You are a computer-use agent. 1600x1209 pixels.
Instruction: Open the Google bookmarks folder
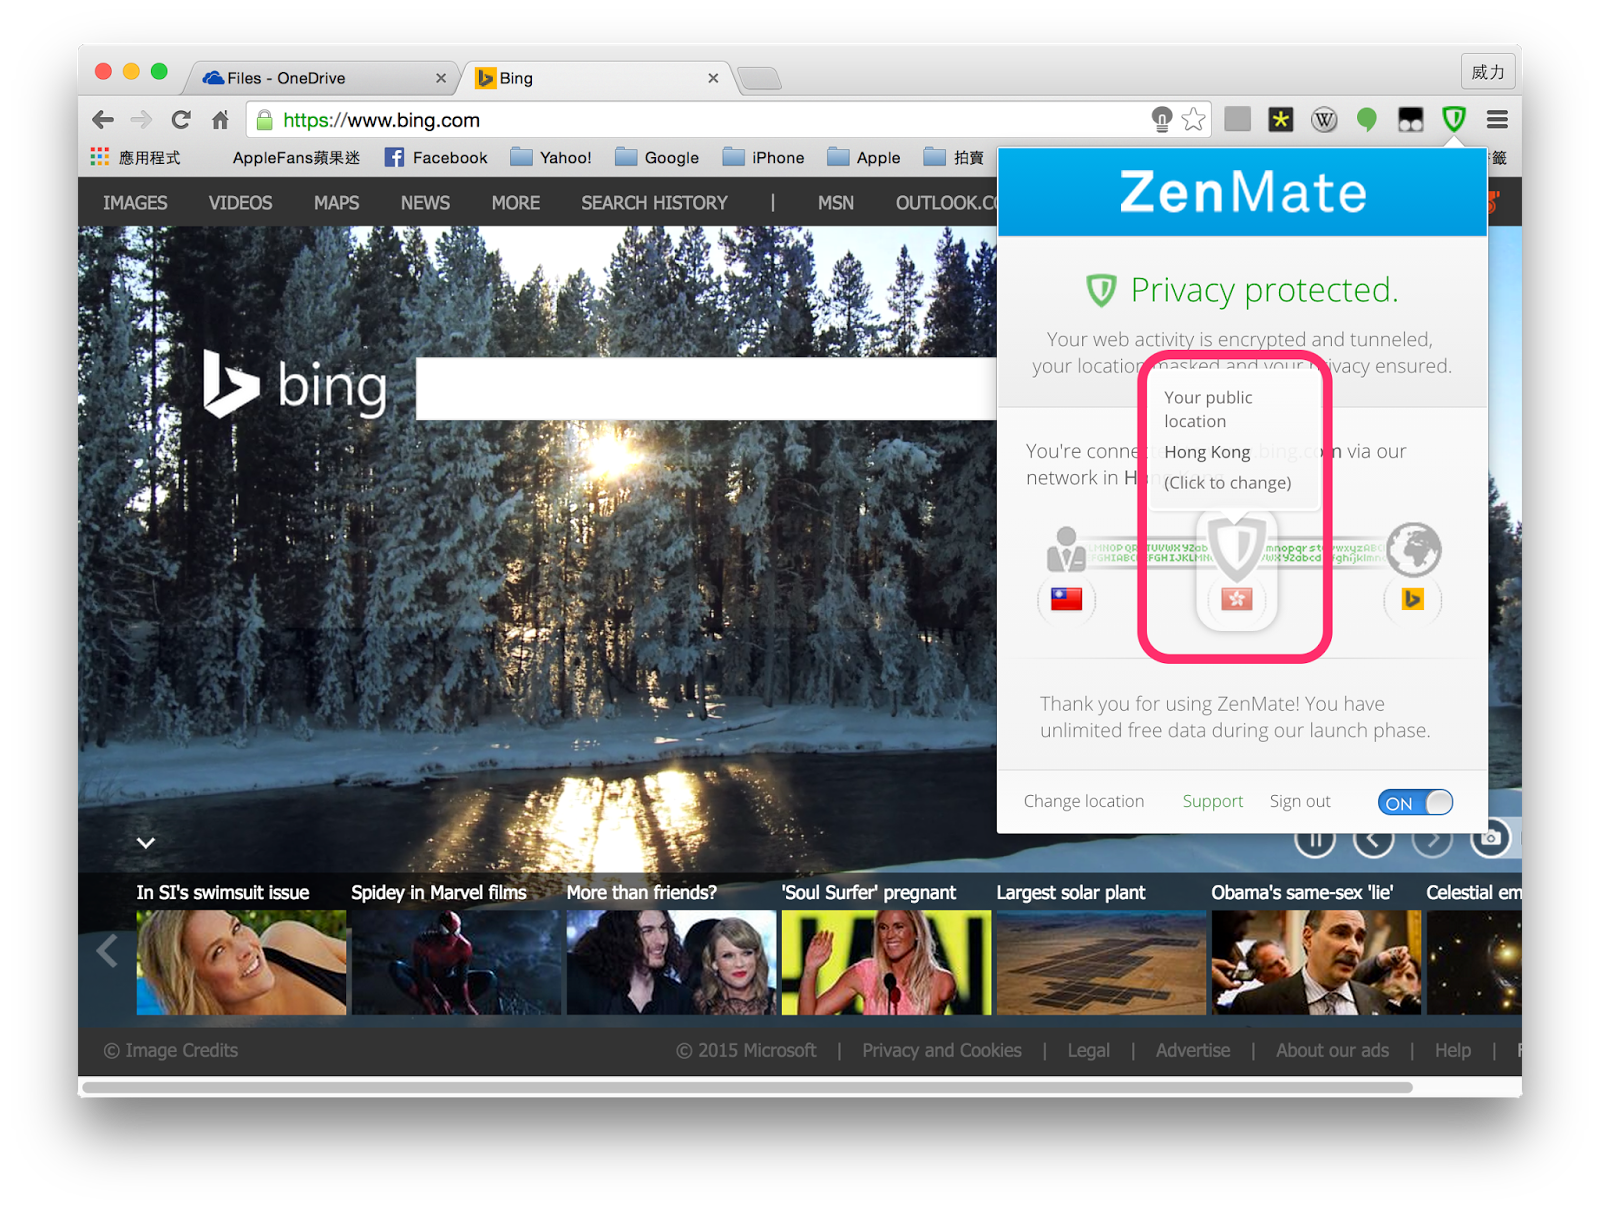(x=657, y=157)
